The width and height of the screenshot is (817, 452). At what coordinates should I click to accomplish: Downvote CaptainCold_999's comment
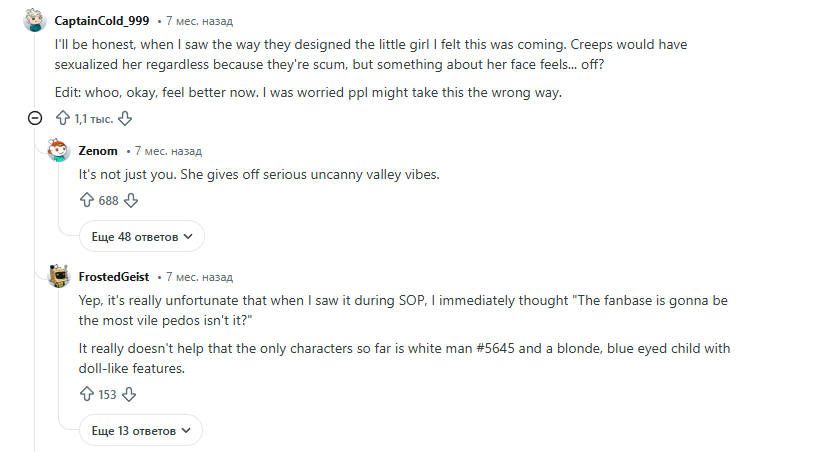click(x=125, y=118)
